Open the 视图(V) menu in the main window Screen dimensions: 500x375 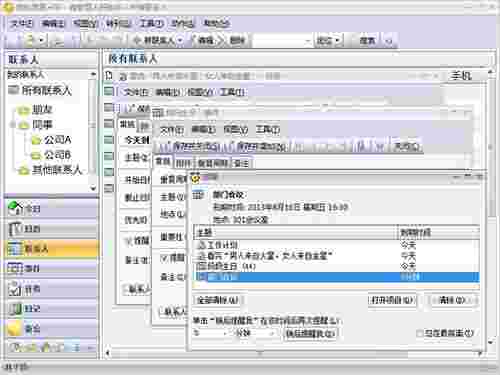click(x=85, y=23)
